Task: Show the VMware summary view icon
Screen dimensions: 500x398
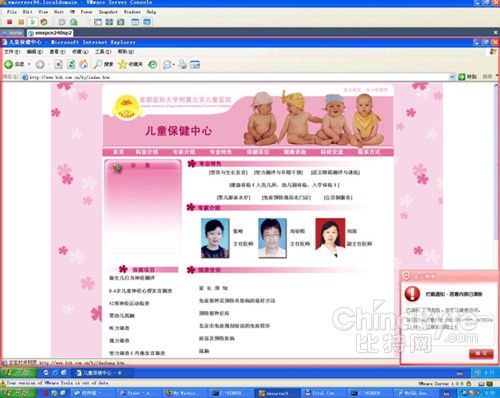Action: click(x=135, y=22)
